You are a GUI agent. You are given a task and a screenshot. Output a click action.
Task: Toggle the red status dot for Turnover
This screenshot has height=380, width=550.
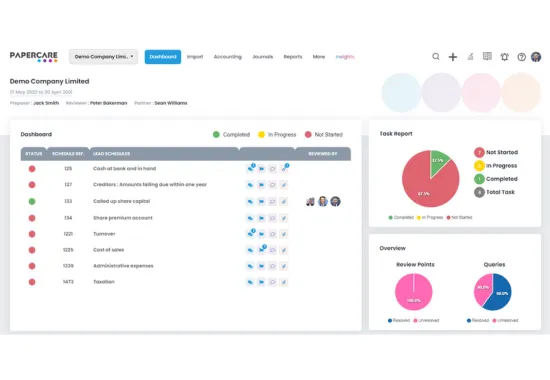coord(32,234)
